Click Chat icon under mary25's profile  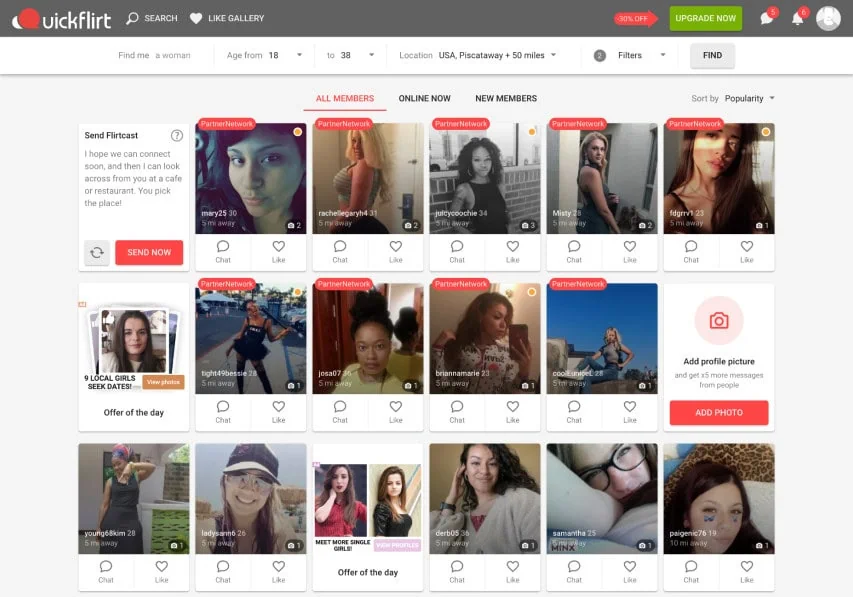pyautogui.click(x=223, y=251)
